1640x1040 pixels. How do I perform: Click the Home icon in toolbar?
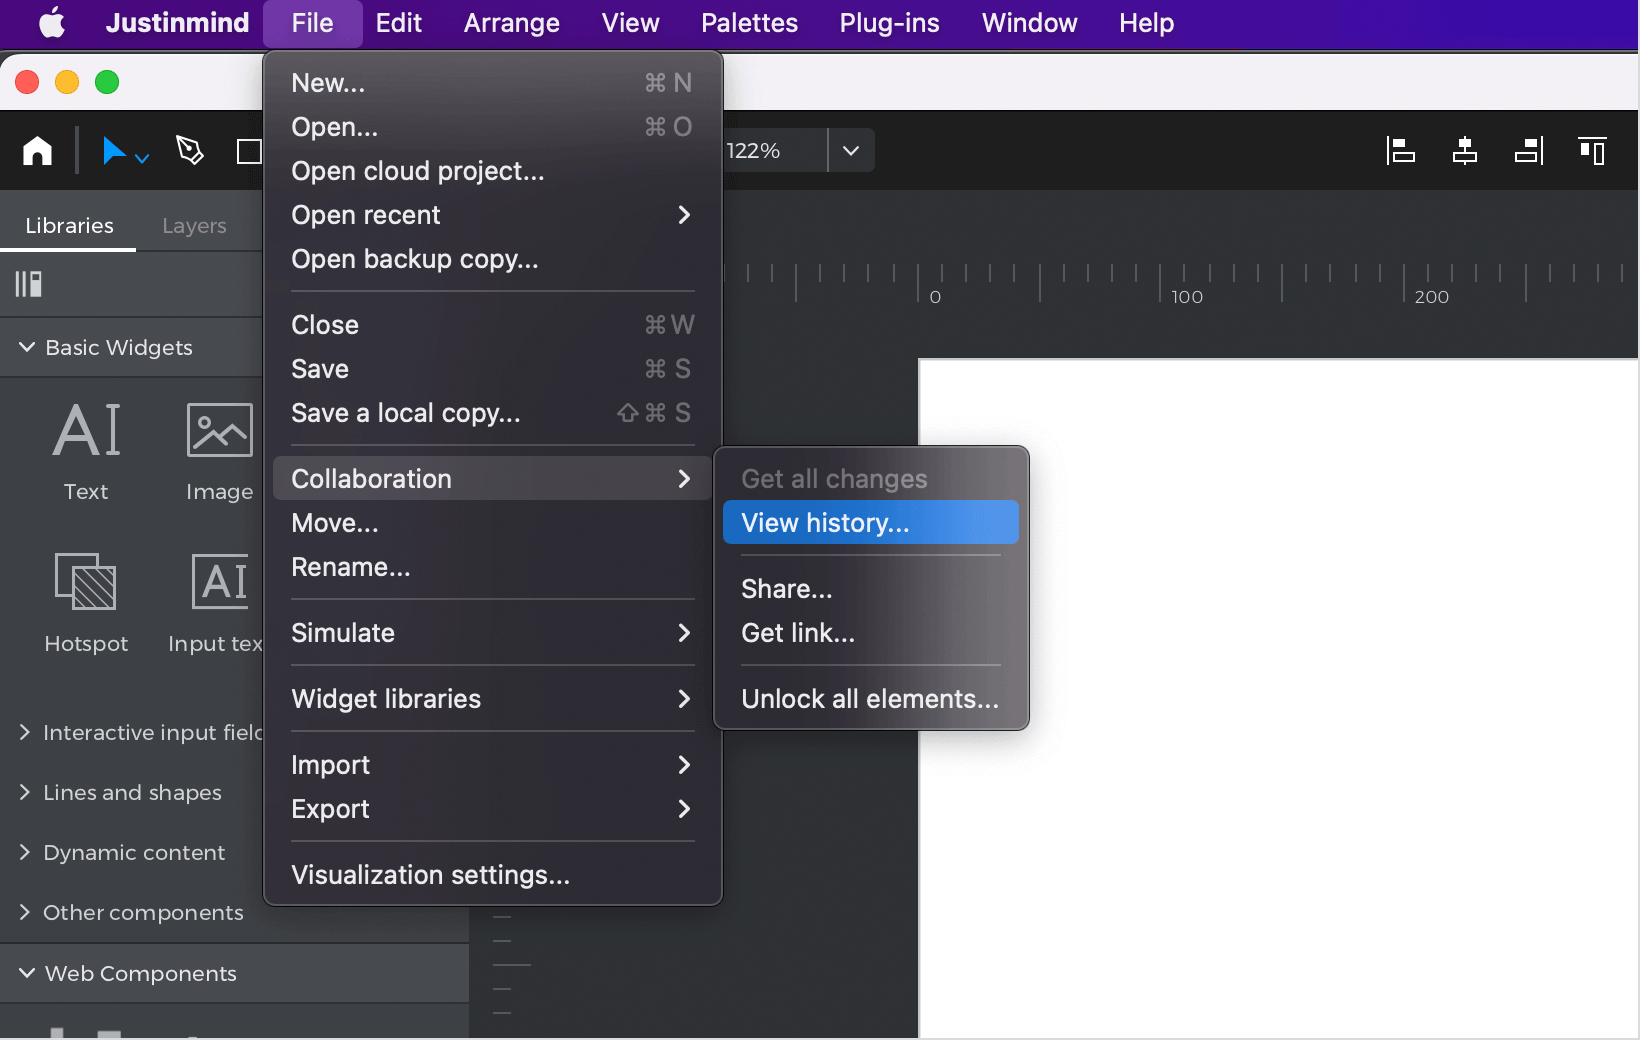37,151
